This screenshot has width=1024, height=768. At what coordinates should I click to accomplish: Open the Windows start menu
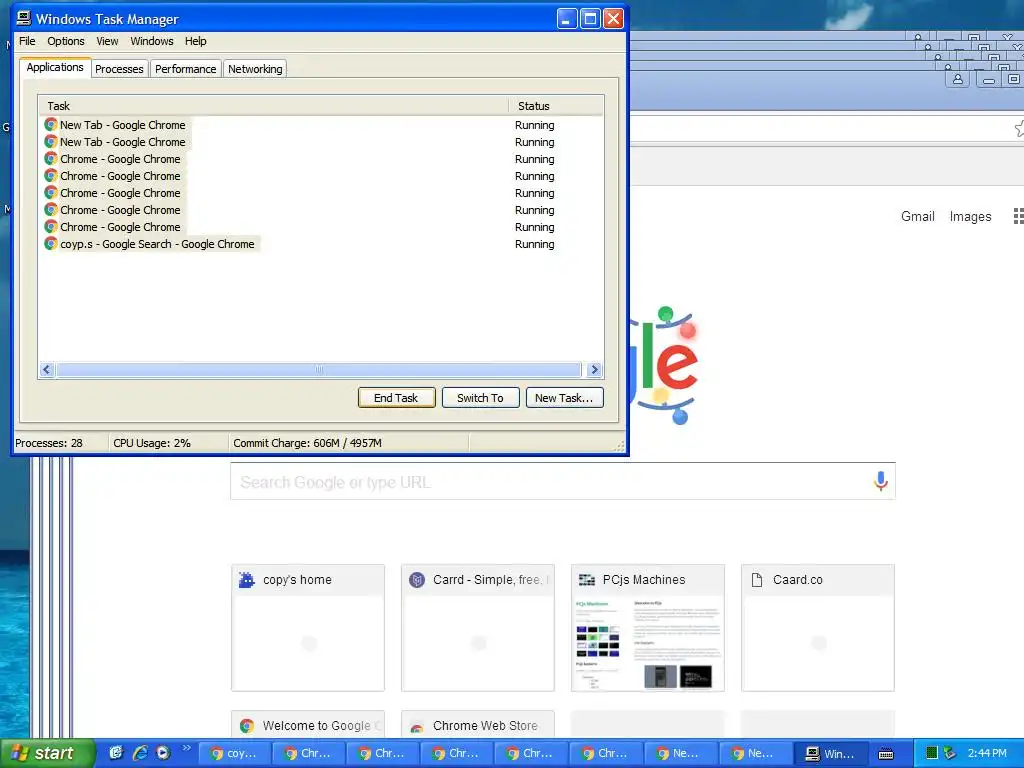click(47, 753)
